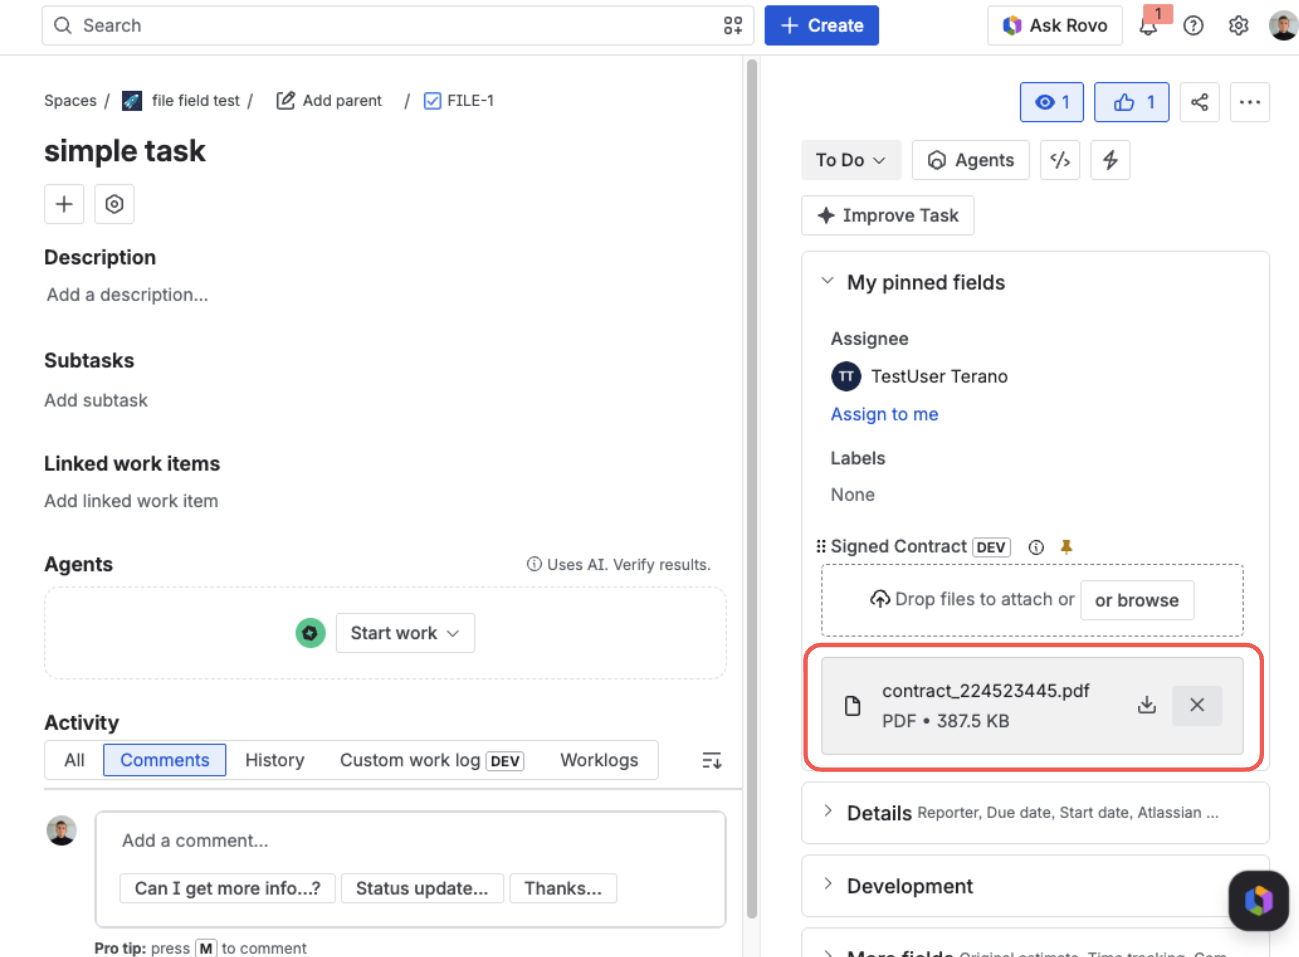Click the PDF file document icon
This screenshot has width=1299, height=957.
click(852, 706)
